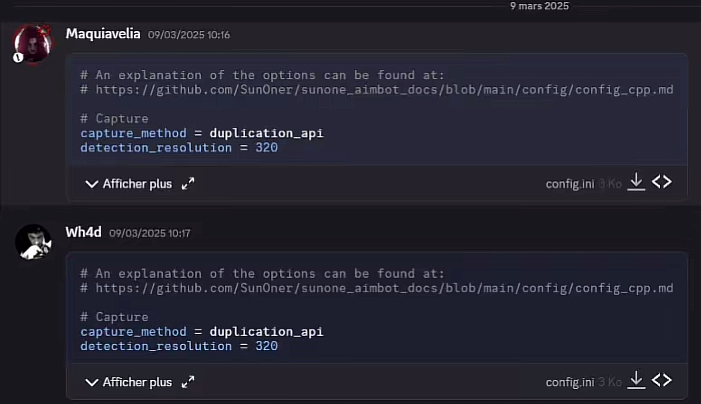
Task: Download Wh4d's config.ini file
Action: pos(636,380)
